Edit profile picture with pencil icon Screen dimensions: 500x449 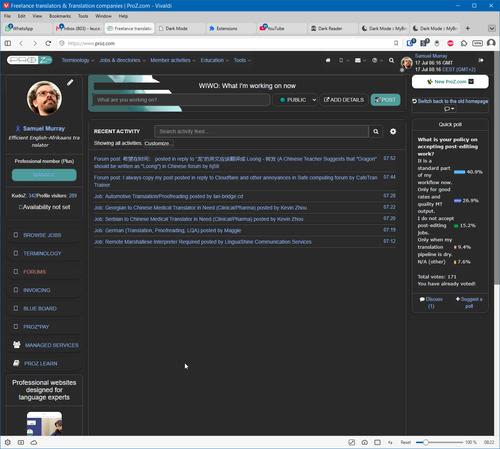pyautogui.click(x=70, y=82)
